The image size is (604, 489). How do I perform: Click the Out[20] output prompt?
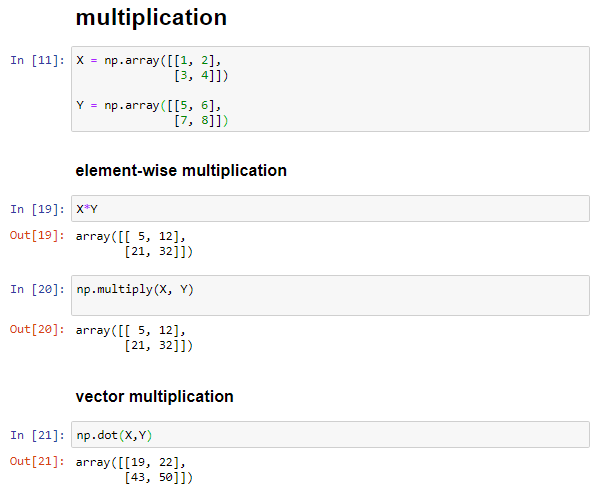point(38,329)
